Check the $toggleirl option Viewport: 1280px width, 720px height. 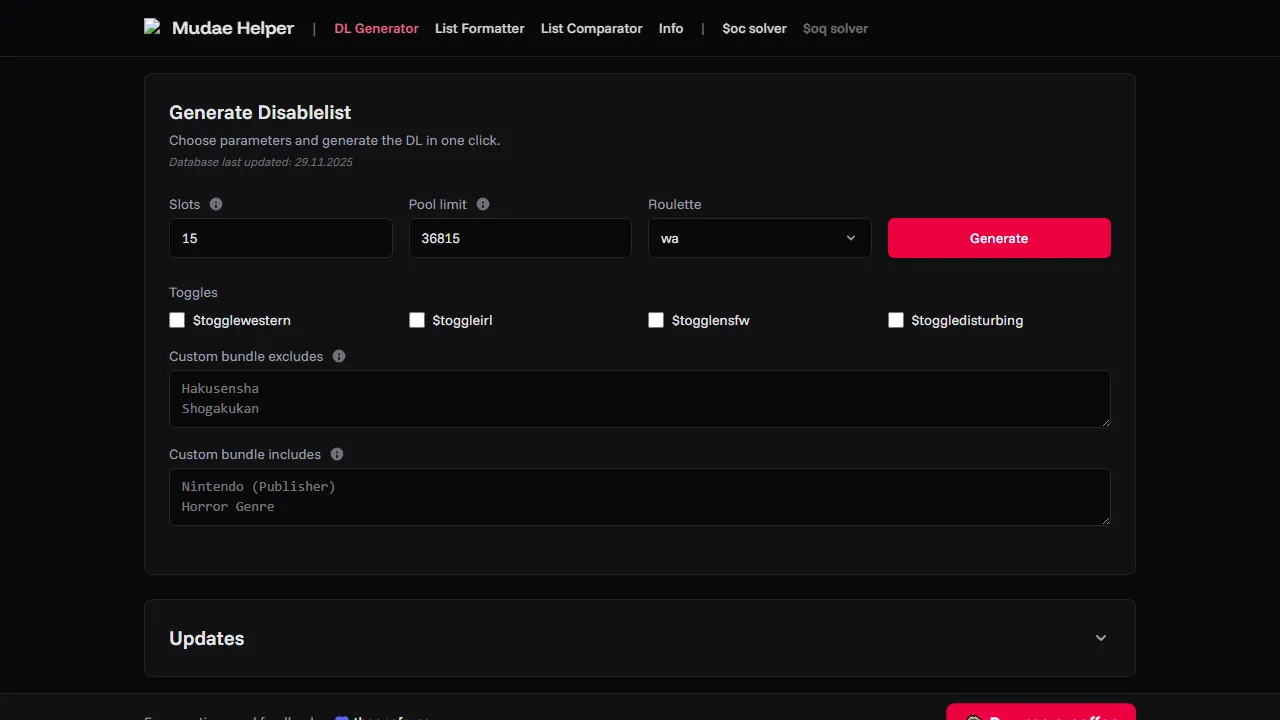[x=417, y=320]
